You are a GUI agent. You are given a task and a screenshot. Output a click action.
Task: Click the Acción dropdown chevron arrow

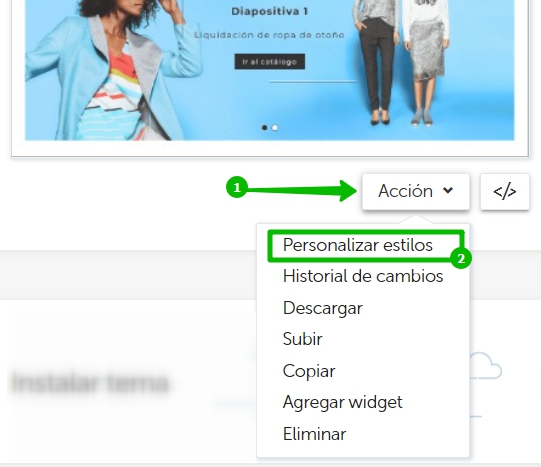coord(448,190)
